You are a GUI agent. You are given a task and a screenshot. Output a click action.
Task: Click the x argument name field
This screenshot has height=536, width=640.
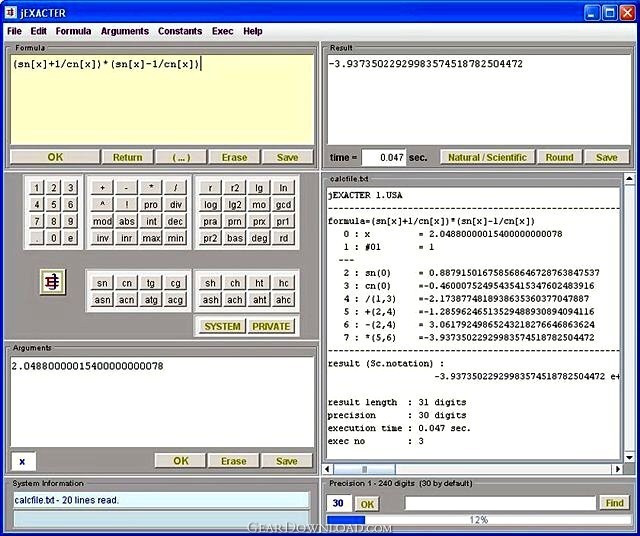(x=23, y=461)
